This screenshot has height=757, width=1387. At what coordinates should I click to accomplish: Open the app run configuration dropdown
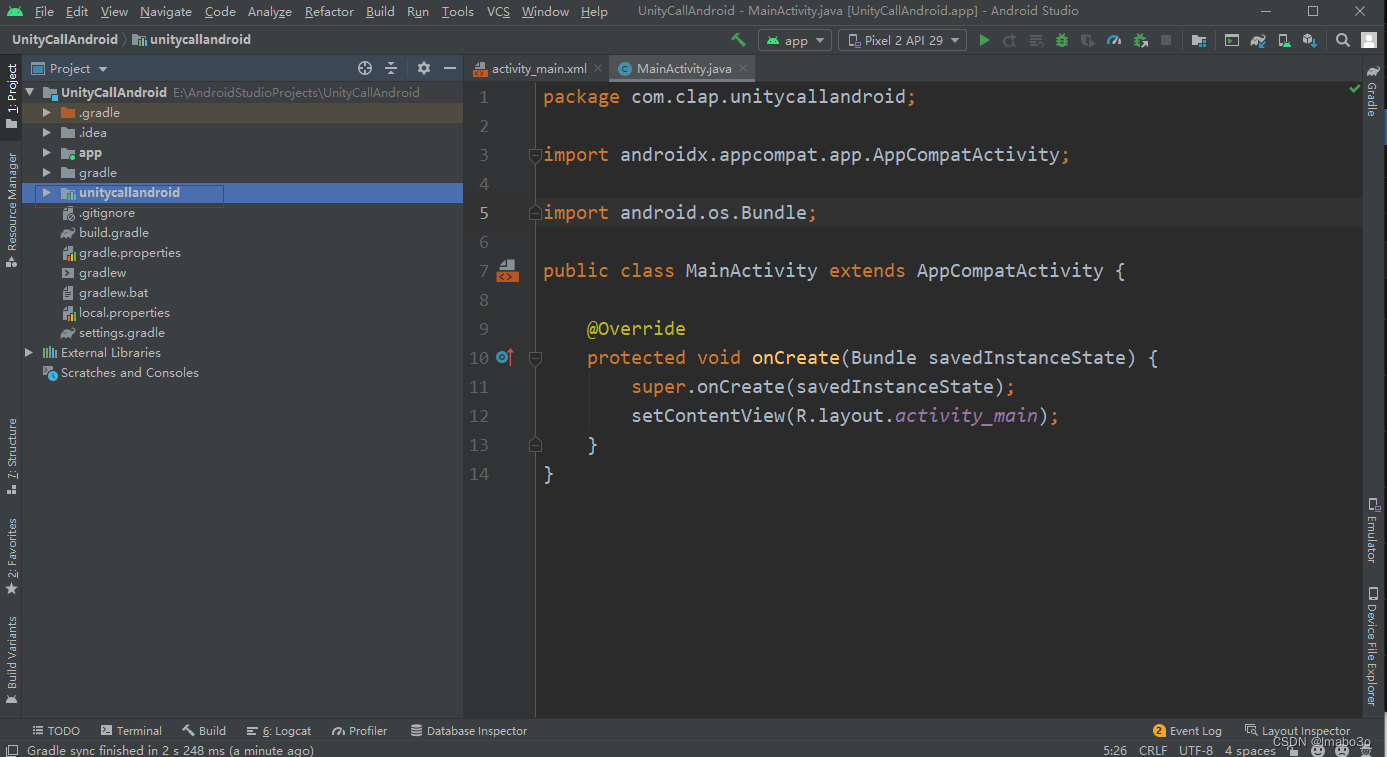[795, 41]
